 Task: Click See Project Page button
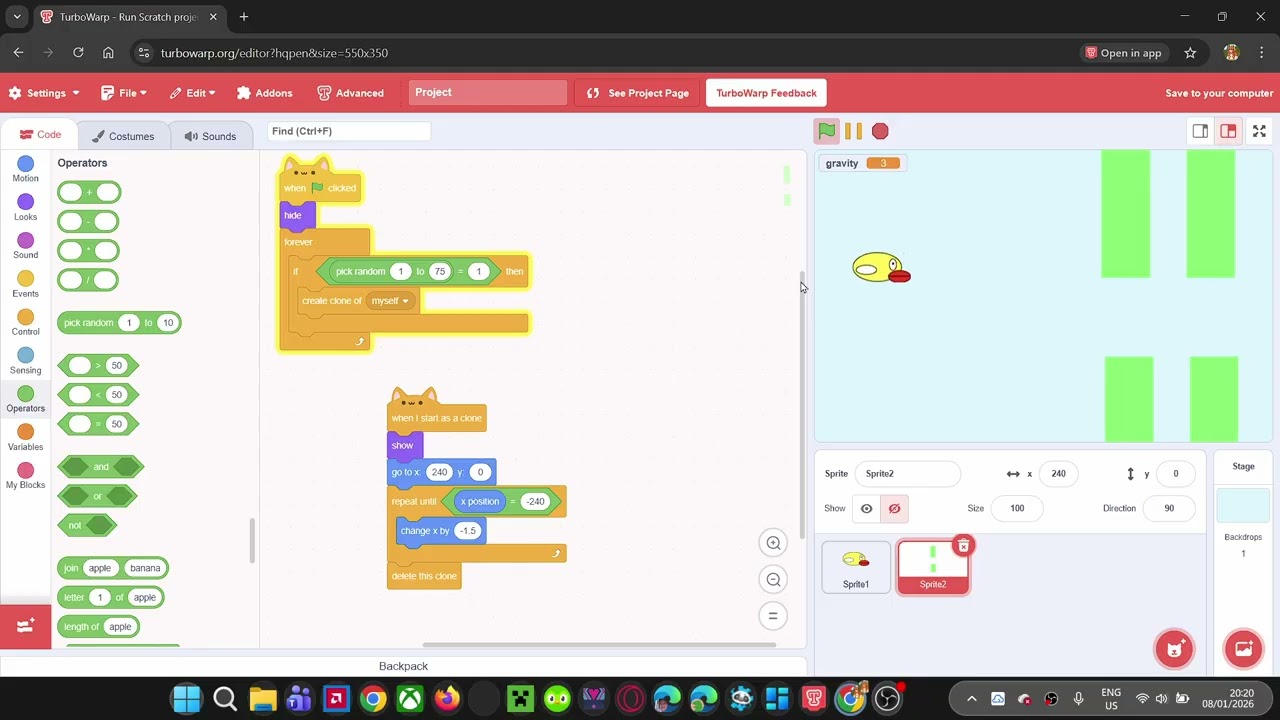pos(638,93)
